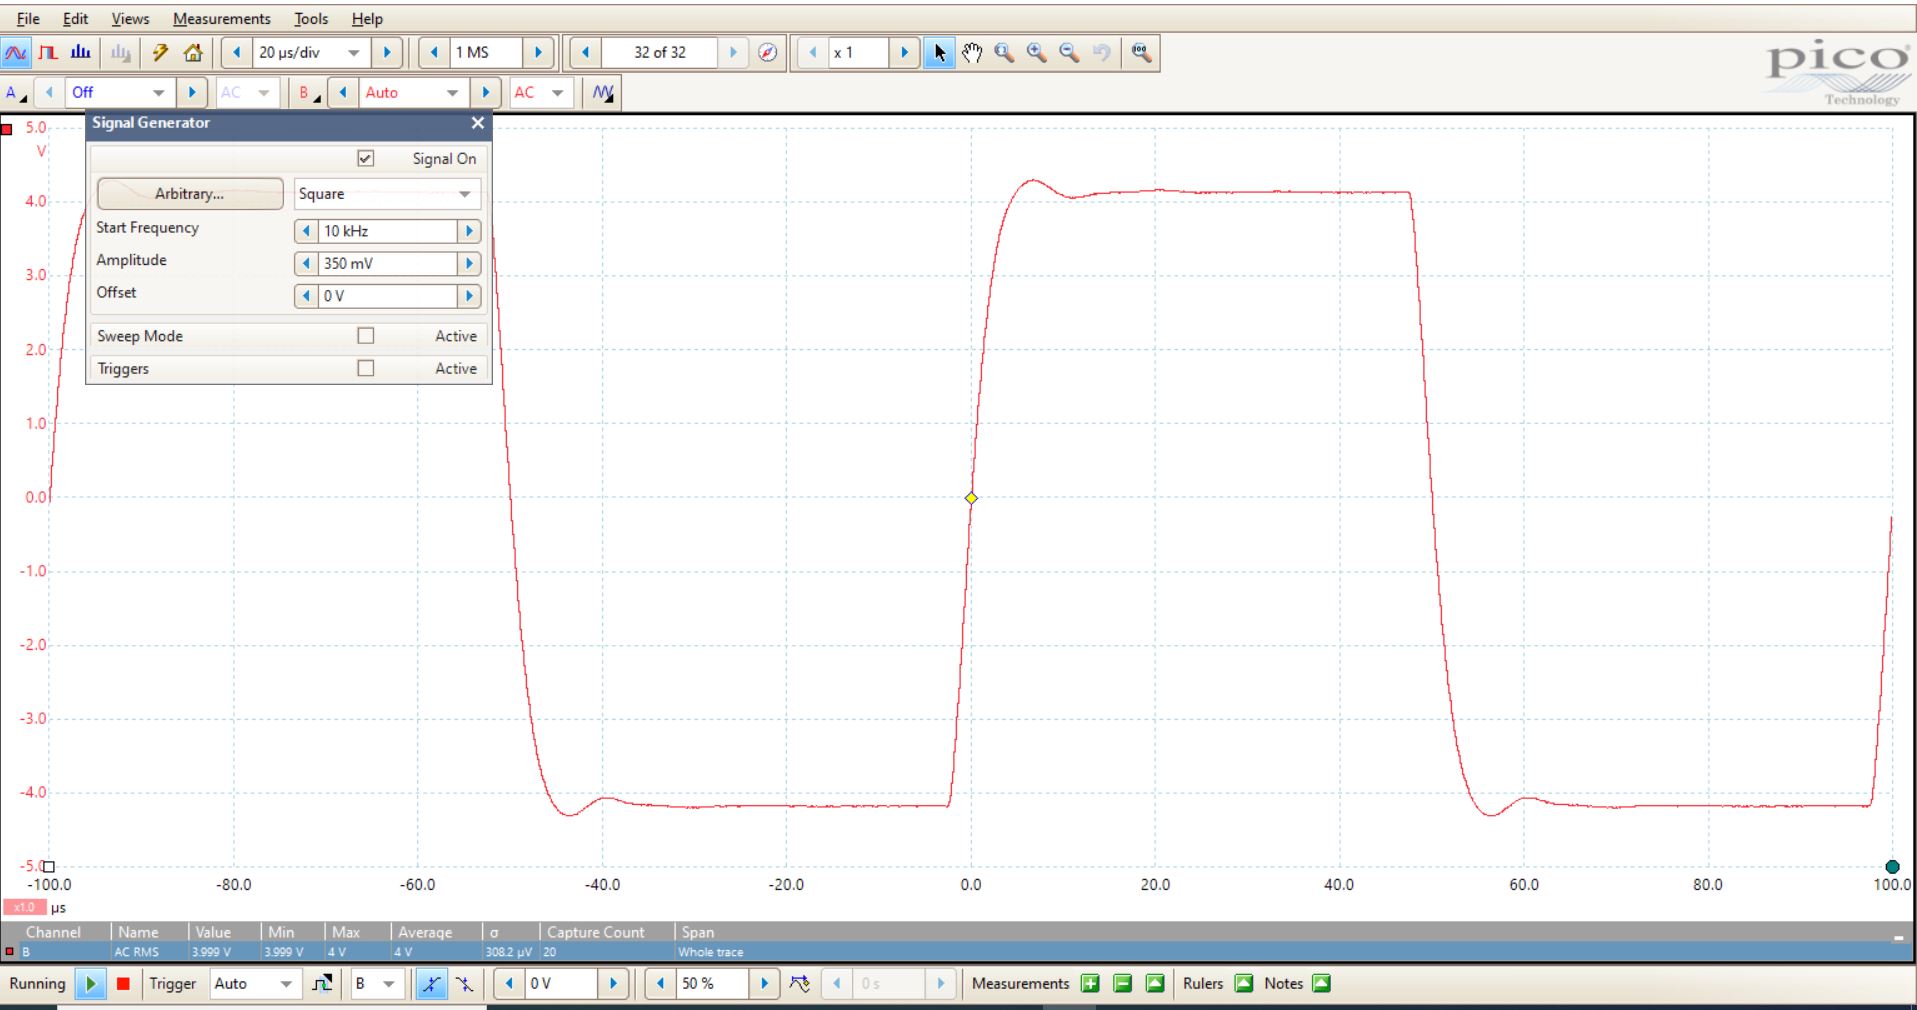This screenshot has width=1917, height=1010.
Task: Click the trigger delay enable icon
Action: [800, 984]
